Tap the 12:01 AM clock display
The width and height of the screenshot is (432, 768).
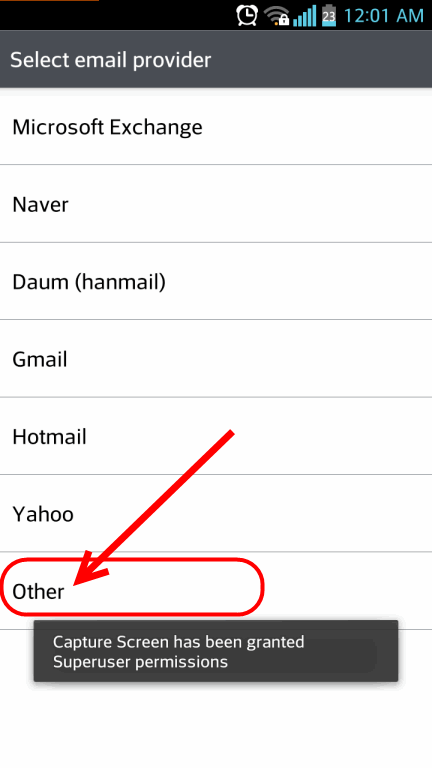383,16
